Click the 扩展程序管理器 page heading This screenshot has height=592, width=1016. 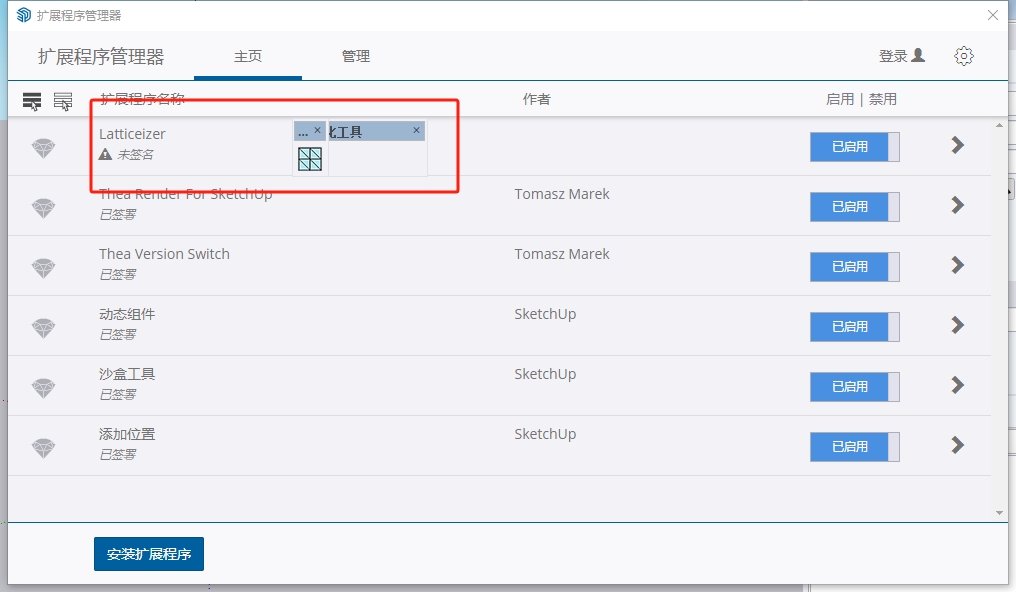click(x=101, y=56)
